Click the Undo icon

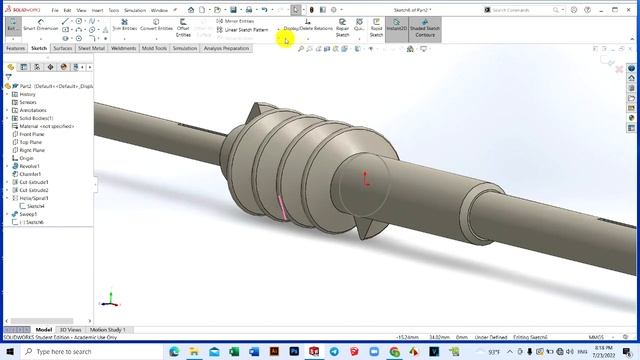coord(264,10)
